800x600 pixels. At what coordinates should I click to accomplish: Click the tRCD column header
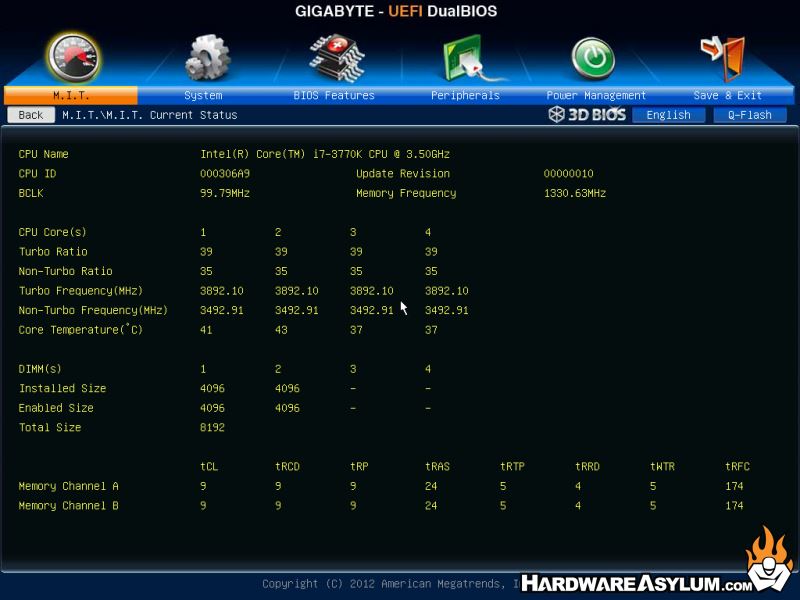(288, 466)
